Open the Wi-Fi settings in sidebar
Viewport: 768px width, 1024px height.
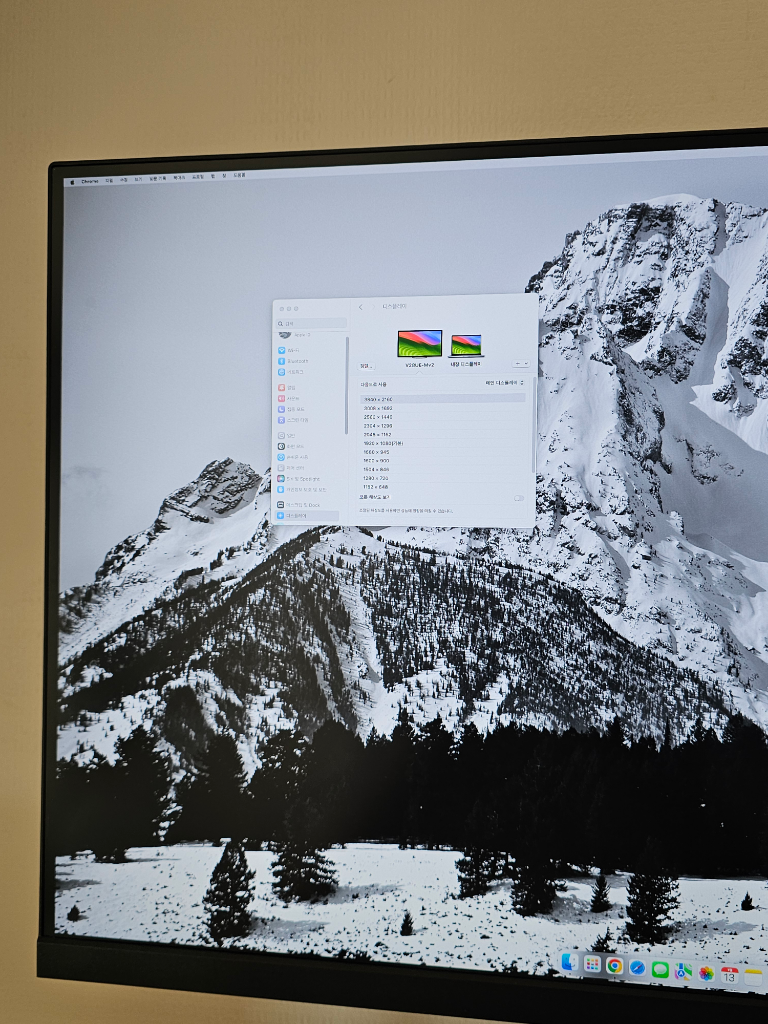point(293,350)
